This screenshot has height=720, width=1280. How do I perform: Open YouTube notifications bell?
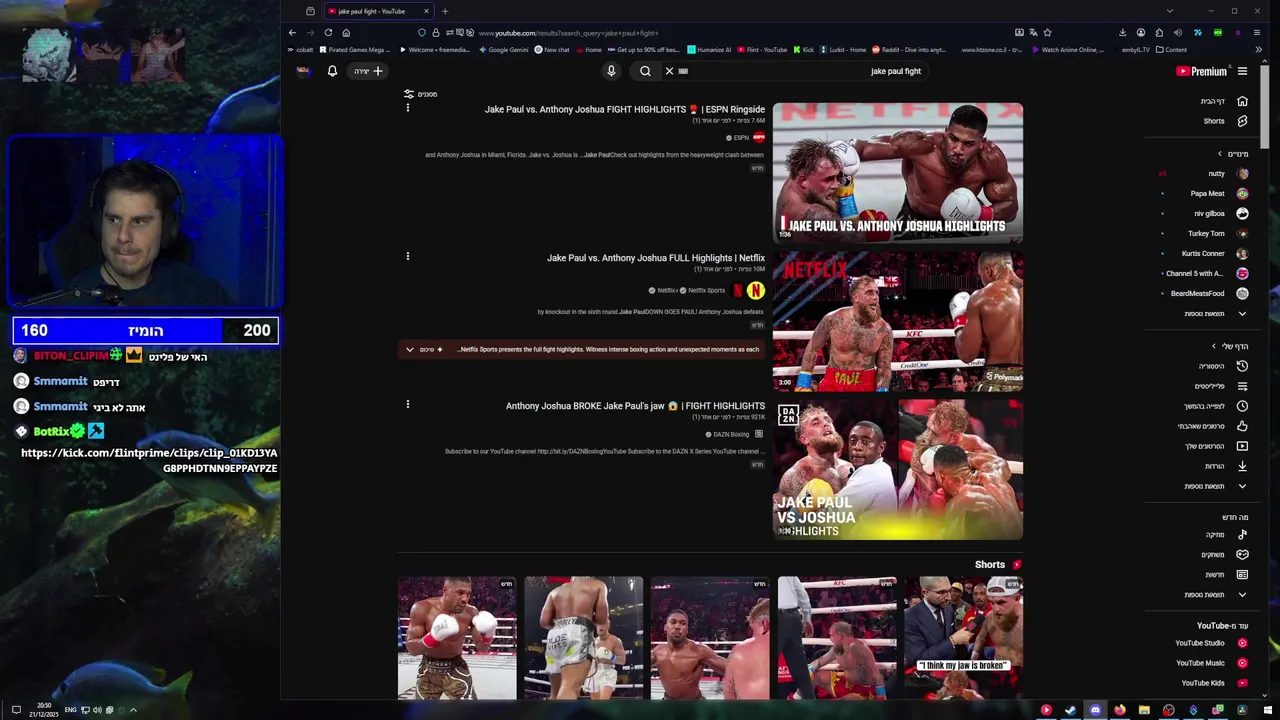tap(332, 71)
